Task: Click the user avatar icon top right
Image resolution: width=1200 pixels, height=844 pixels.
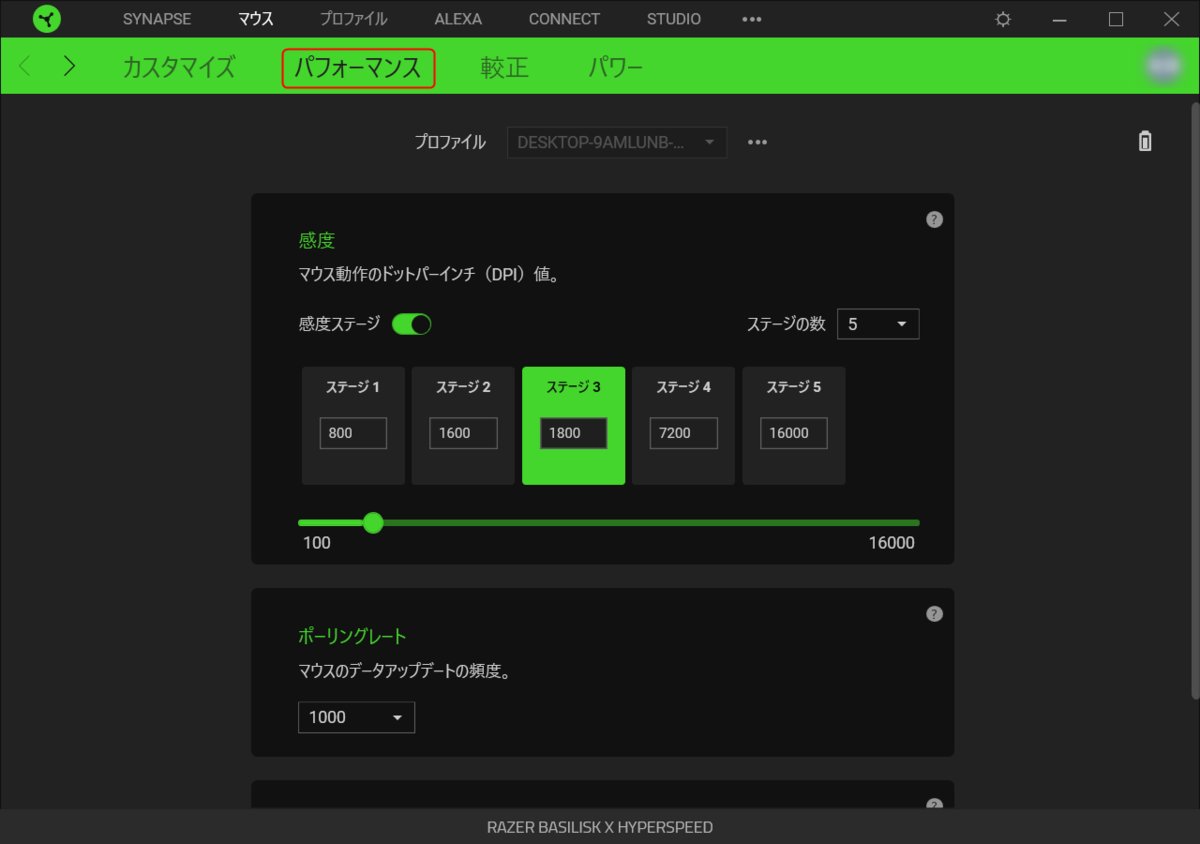Action: pyautogui.click(x=1163, y=66)
